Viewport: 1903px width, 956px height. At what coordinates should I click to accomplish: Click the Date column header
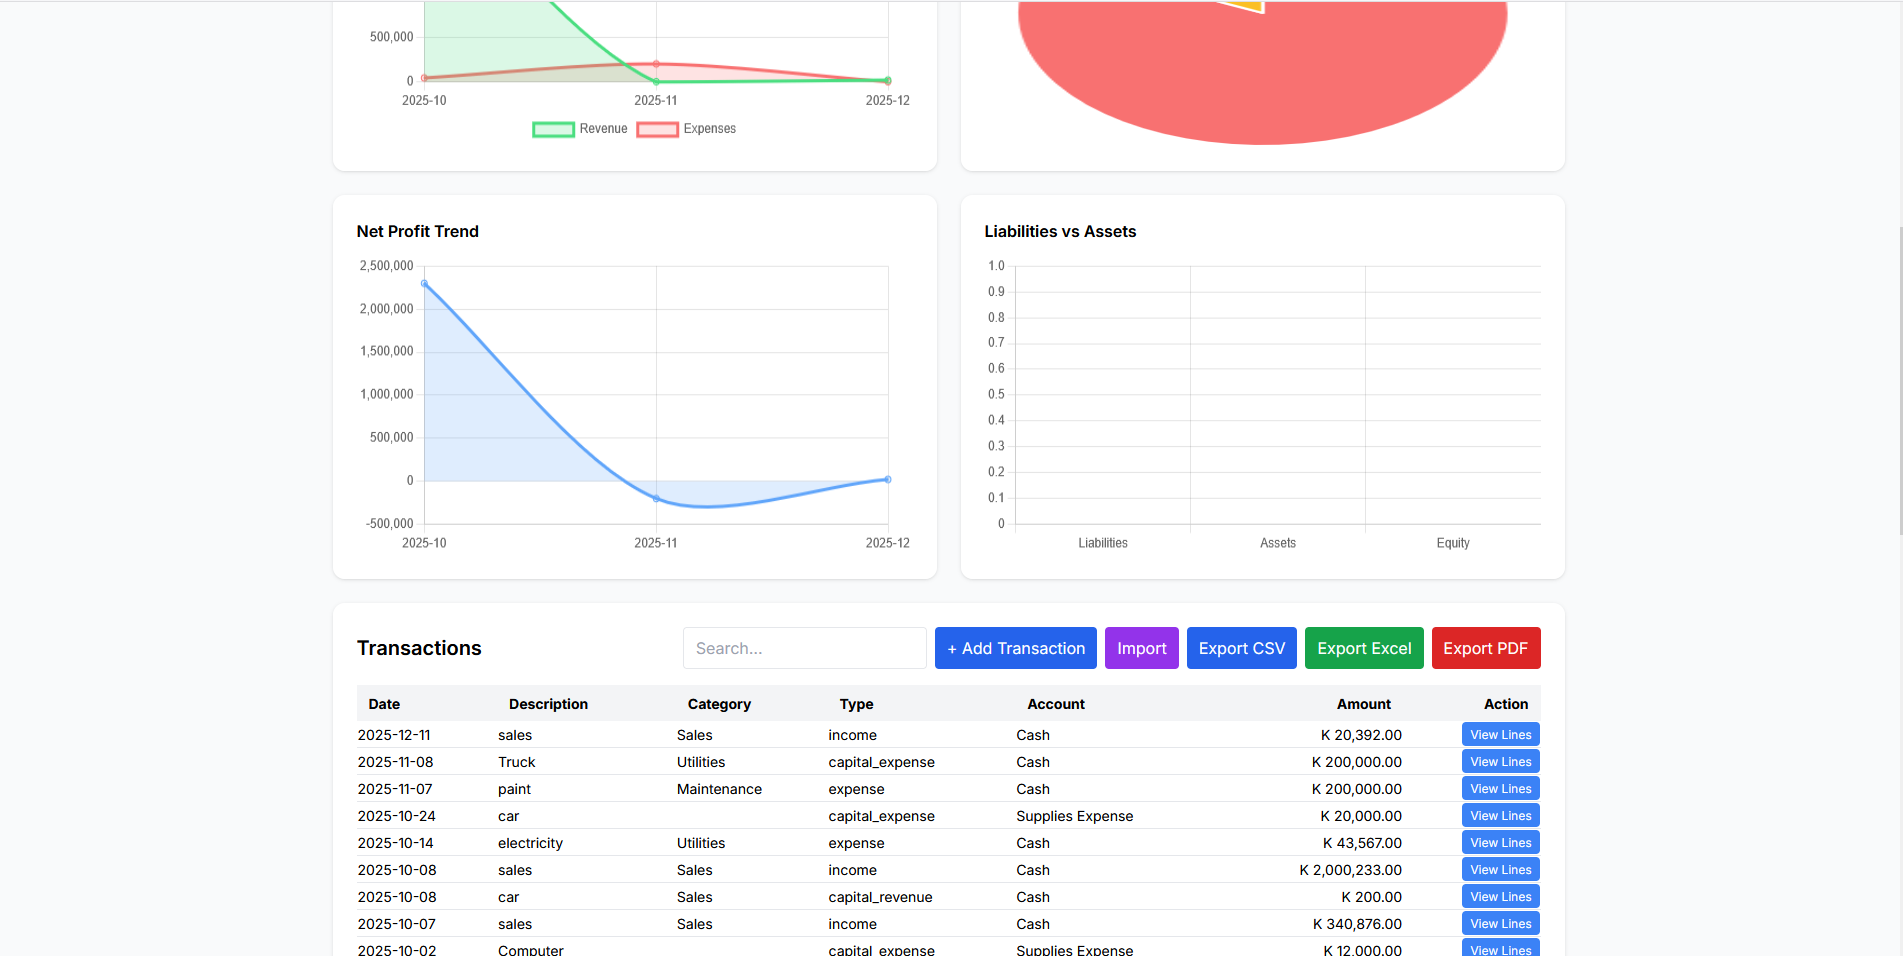tap(384, 704)
